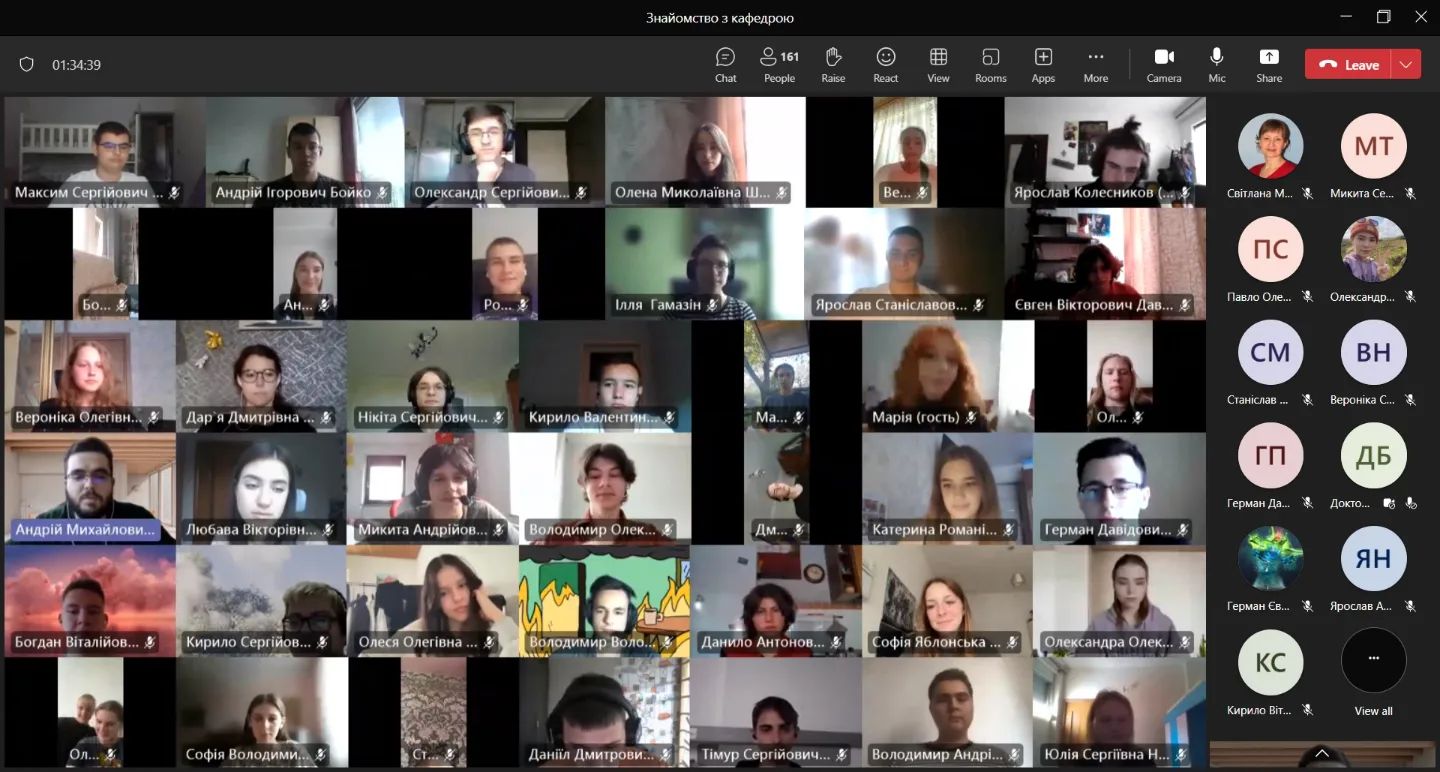Click the name label "Ярослав Станіславов..."
Image resolution: width=1440 pixels, height=772 pixels.
click(x=891, y=305)
